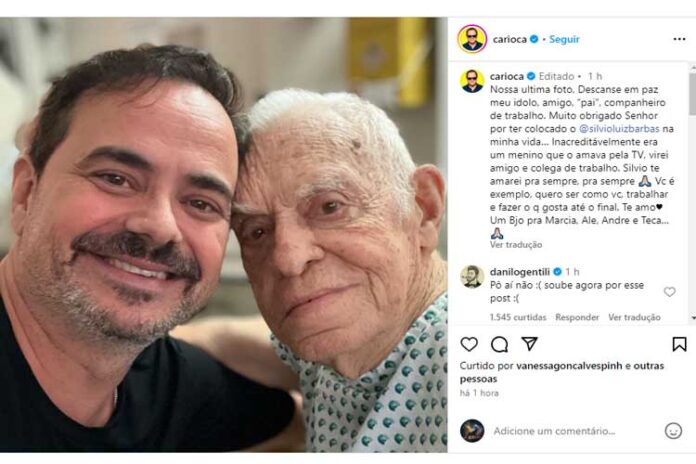Click carioca avatar beside caption

[472, 81]
